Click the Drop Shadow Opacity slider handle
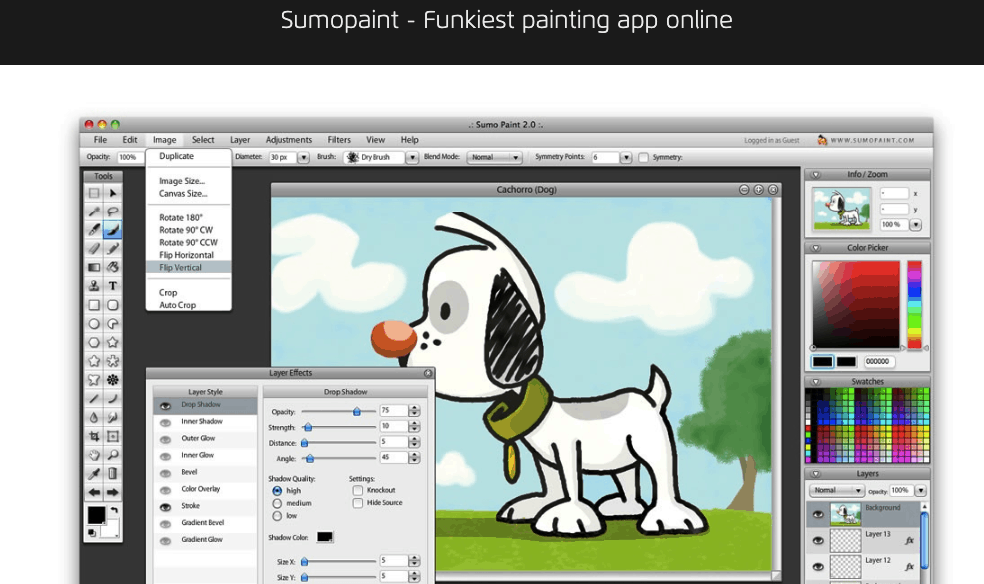 pyautogui.click(x=356, y=411)
